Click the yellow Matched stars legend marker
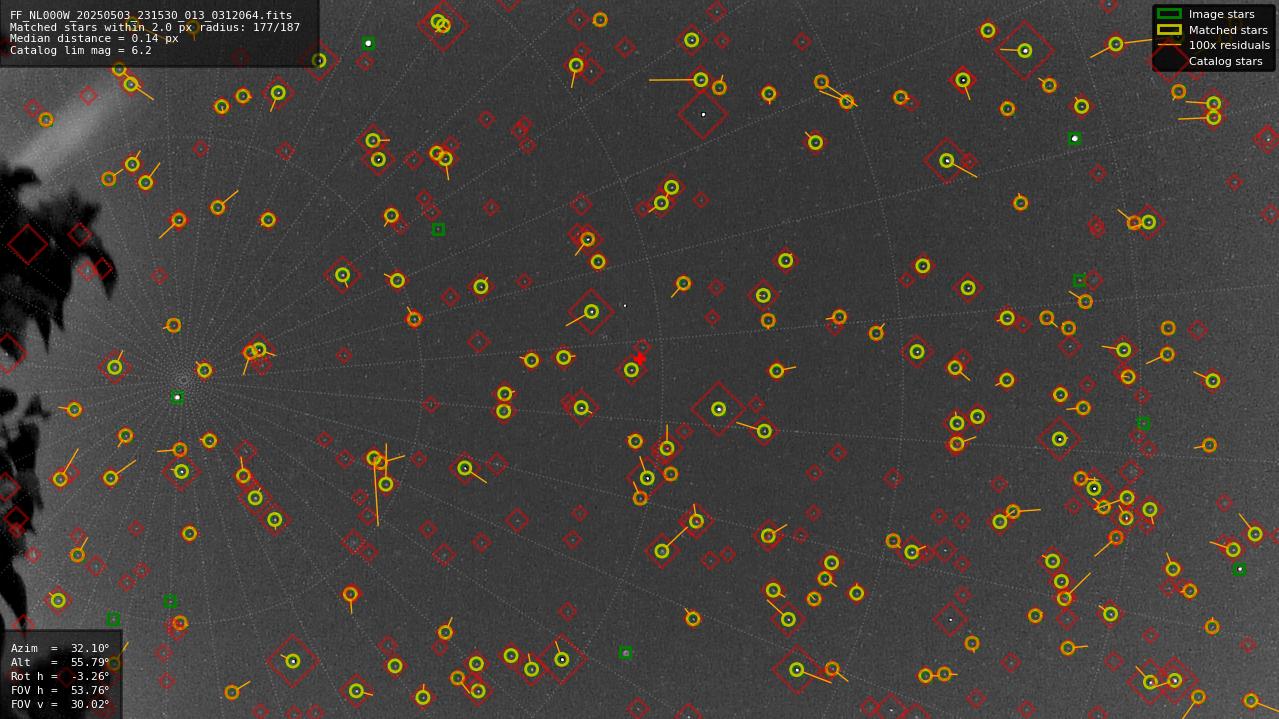This screenshot has width=1279, height=719. 1169,30
